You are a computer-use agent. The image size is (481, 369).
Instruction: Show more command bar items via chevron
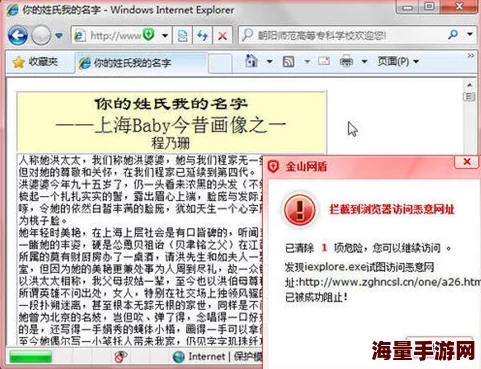pyautogui.click(x=471, y=56)
